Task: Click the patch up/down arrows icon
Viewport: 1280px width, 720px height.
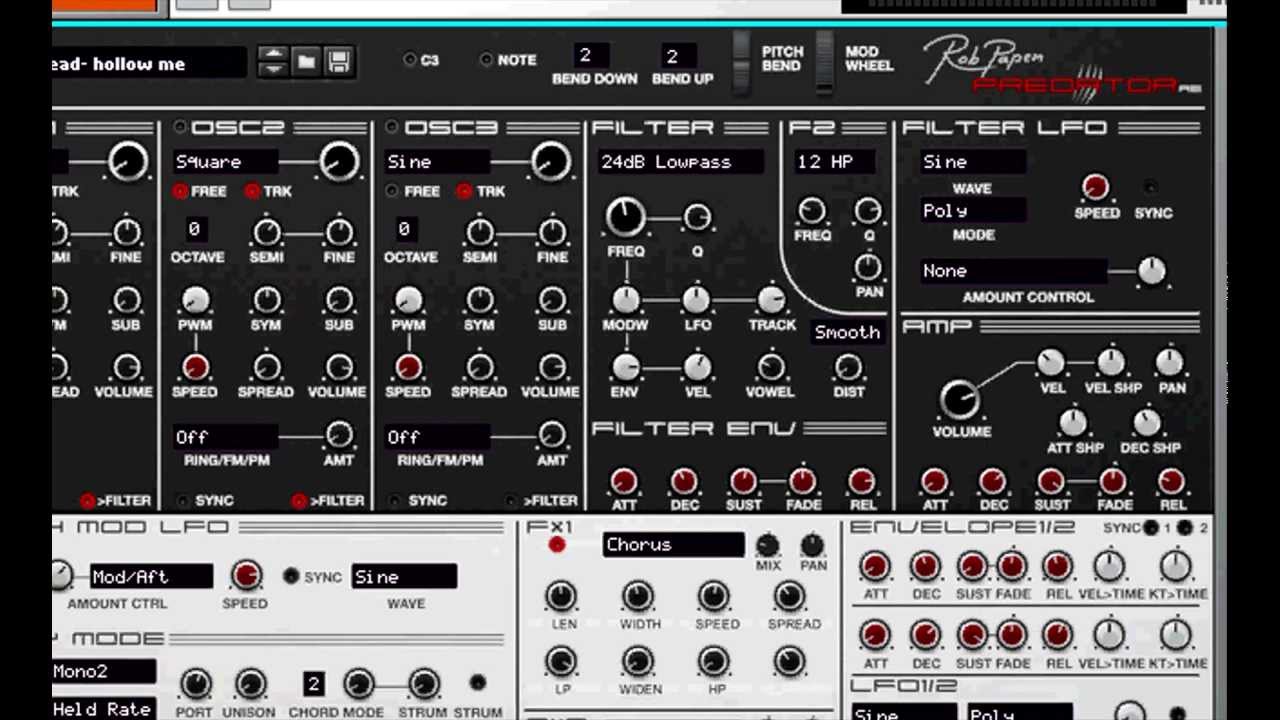Action: coord(272,62)
